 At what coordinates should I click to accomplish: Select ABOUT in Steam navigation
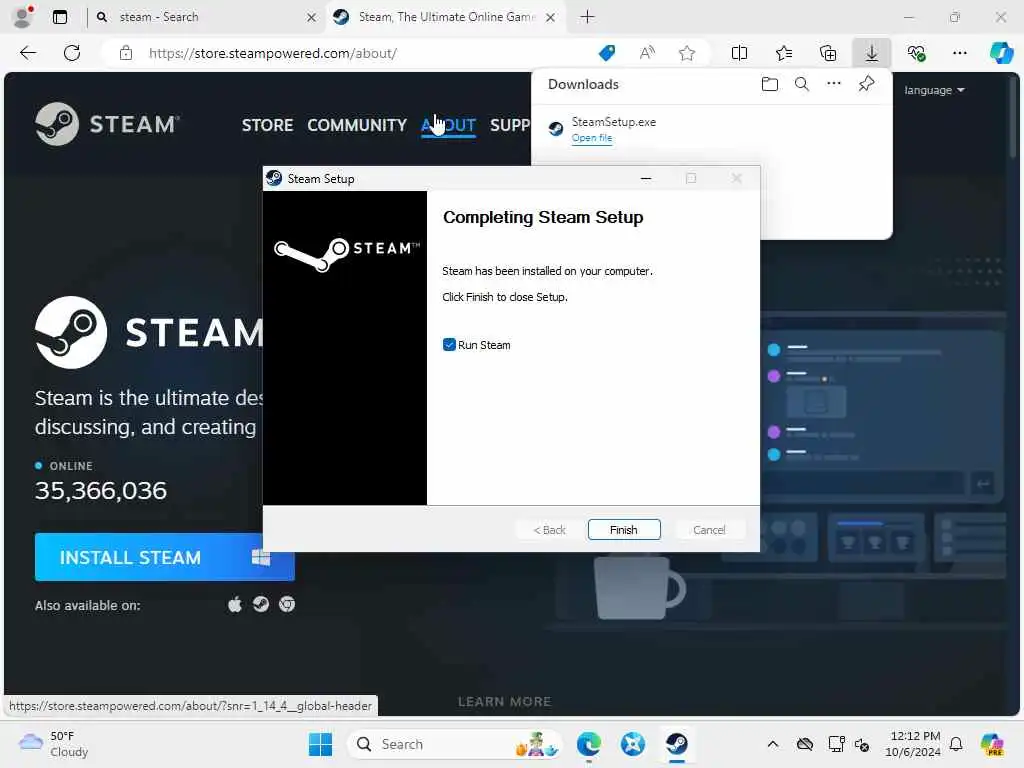pyautogui.click(x=449, y=125)
